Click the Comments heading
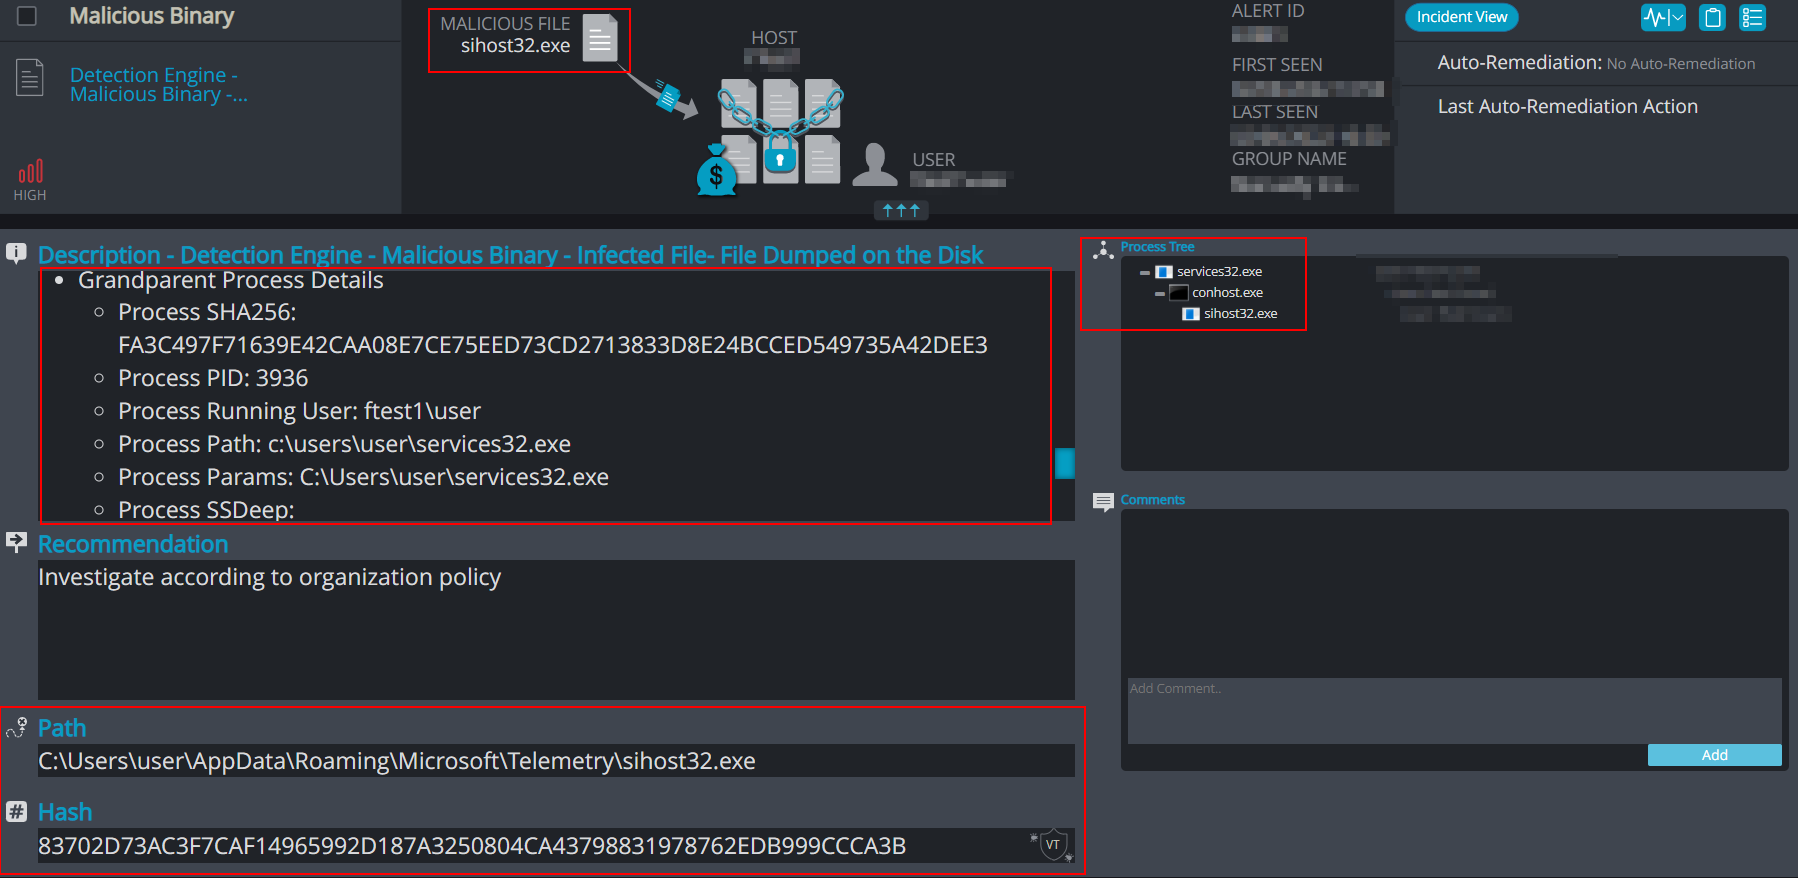The image size is (1798, 878). 1152,500
